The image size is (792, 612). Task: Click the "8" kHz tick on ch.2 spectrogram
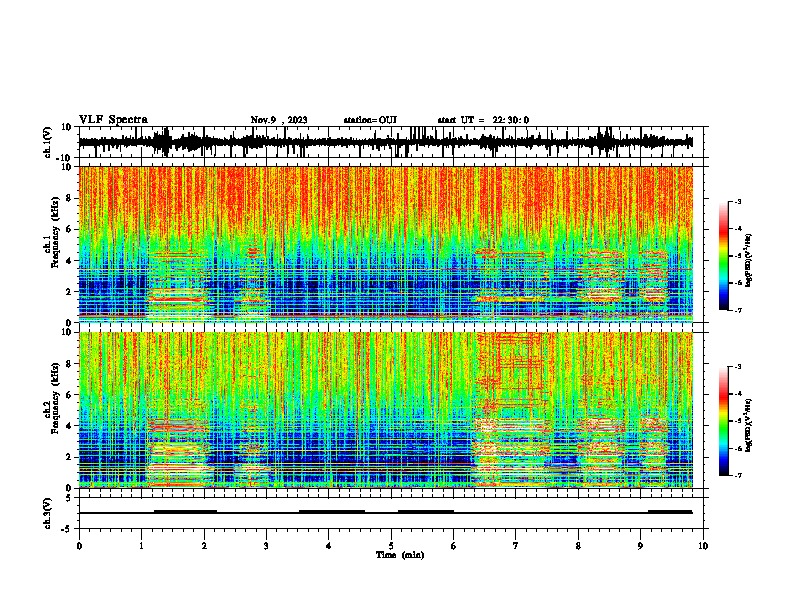69,364
